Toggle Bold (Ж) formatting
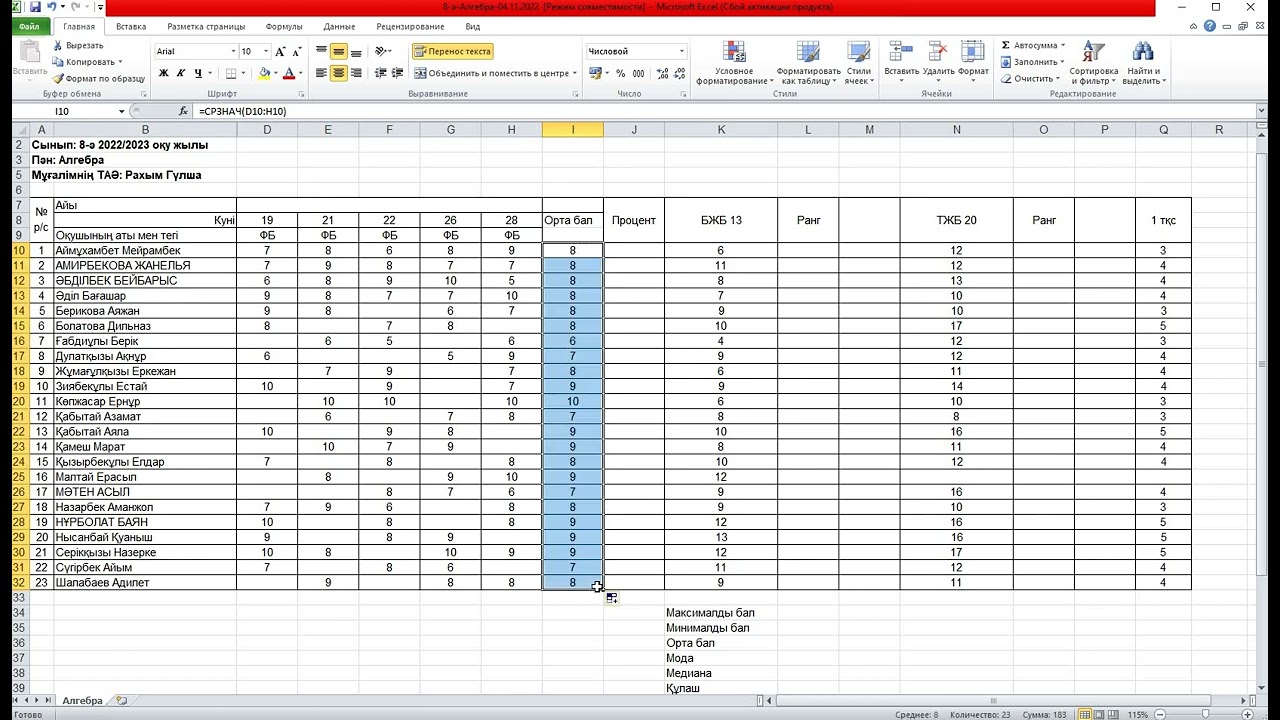 [163, 73]
